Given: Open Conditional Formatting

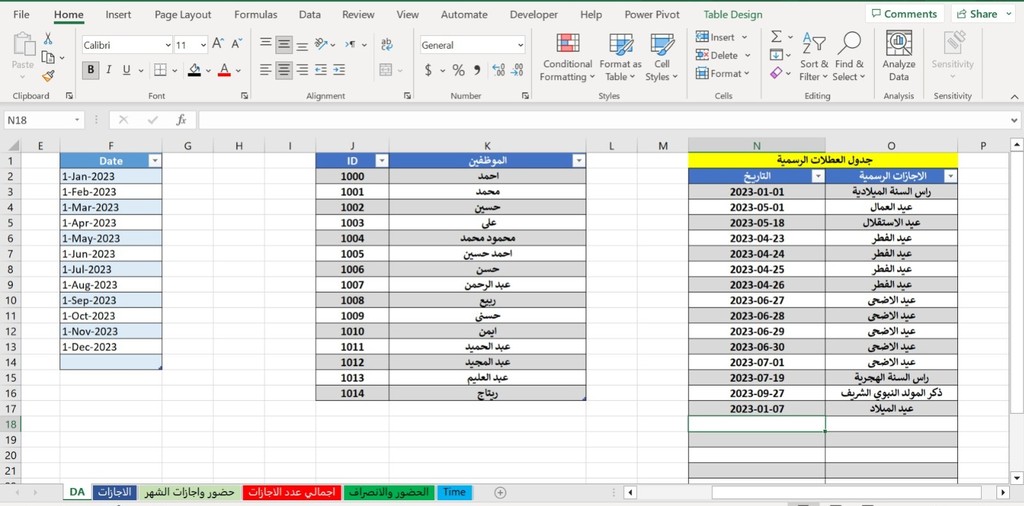Looking at the screenshot, I should point(568,57).
